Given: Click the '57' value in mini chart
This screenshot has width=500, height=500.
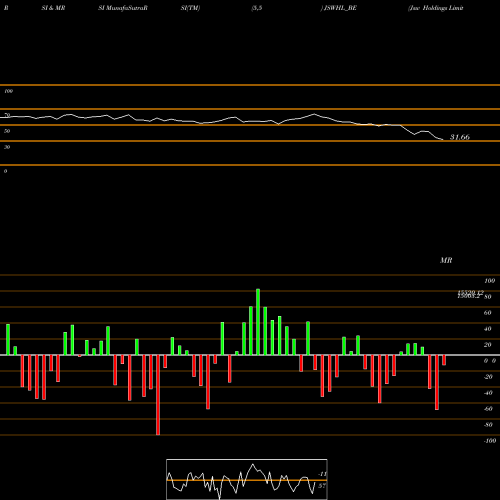Looking at the screenshot, I should pyautogui.click(x=322, y=486).
